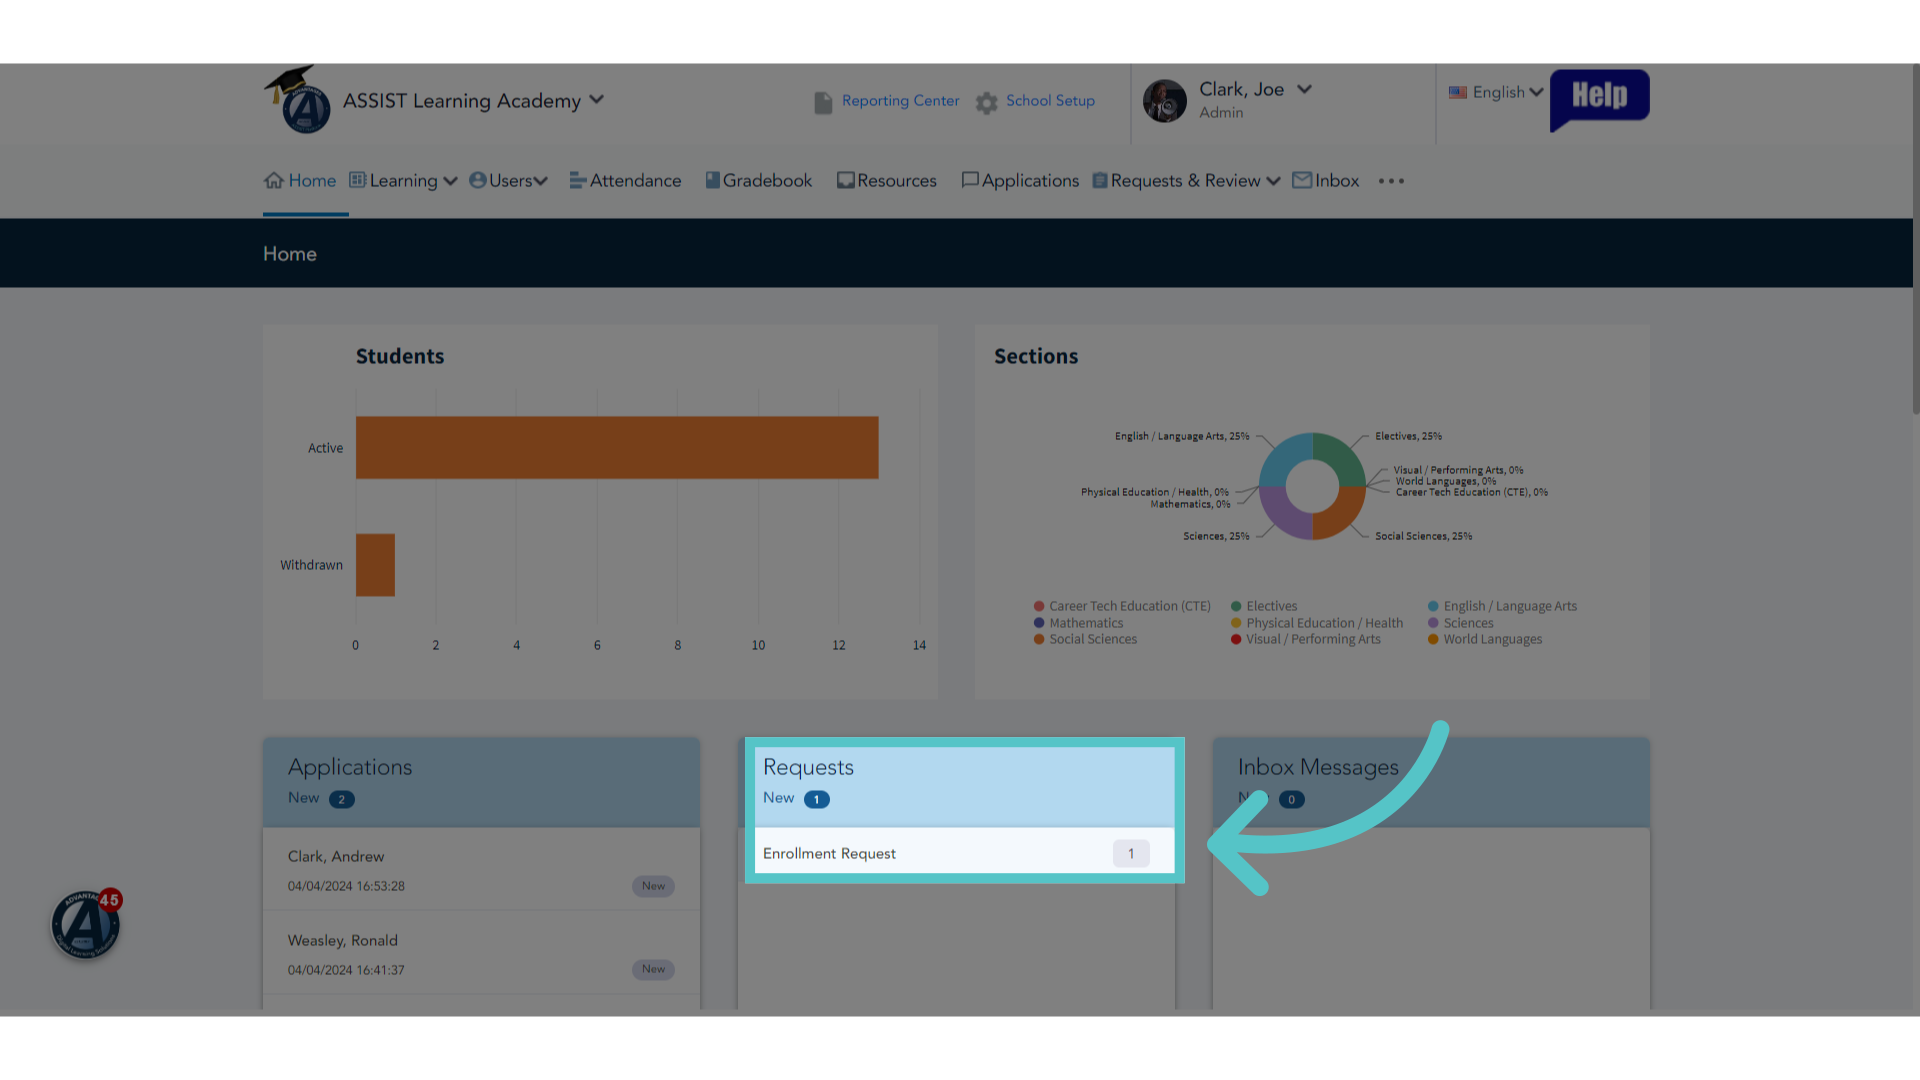Click the Electives donut chart segment
The height and width of the screenshot is (1080, 1920).
[1342, 456]
